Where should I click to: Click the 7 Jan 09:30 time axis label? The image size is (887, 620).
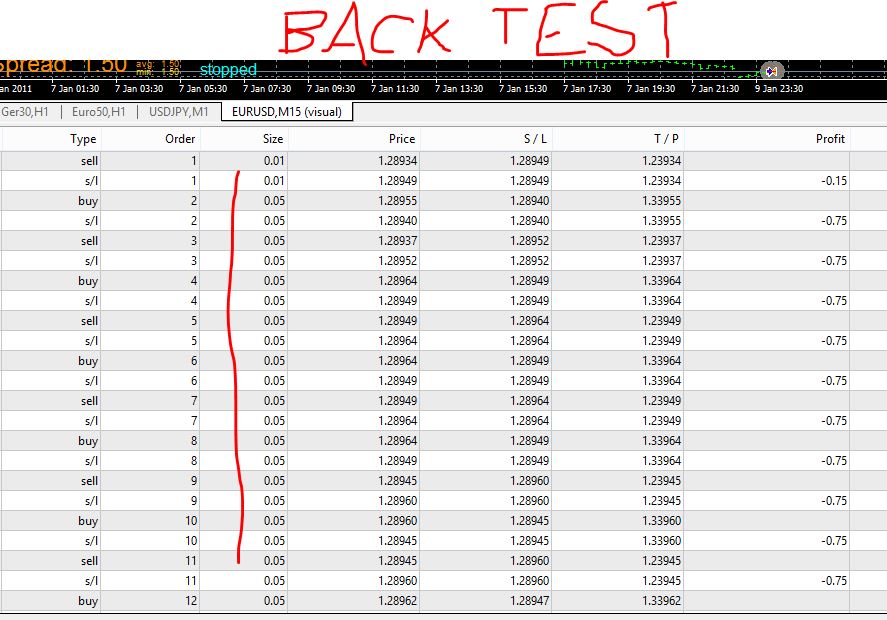(331, 89)
